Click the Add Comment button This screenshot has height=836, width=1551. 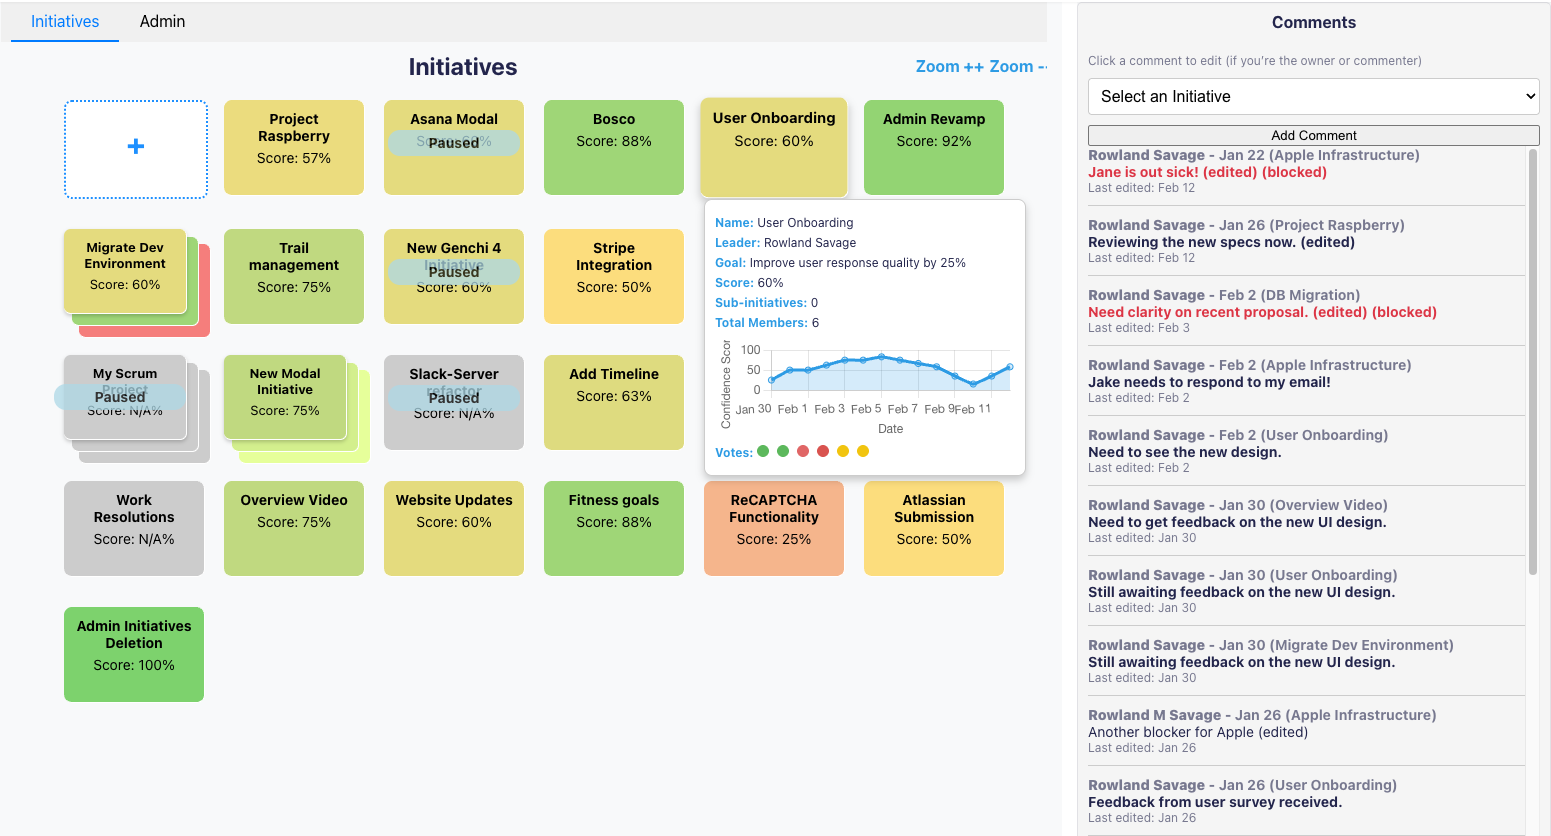click(1313, 134)
